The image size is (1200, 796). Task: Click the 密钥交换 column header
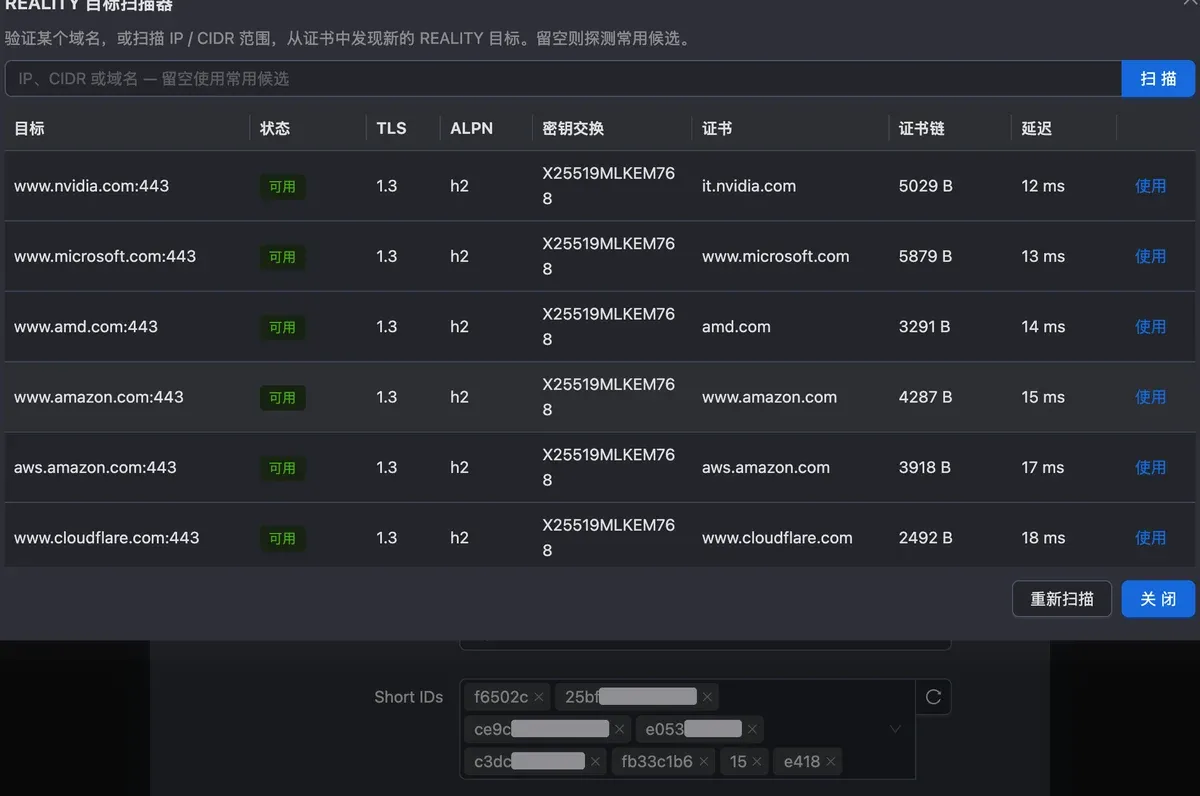(573, 128)
